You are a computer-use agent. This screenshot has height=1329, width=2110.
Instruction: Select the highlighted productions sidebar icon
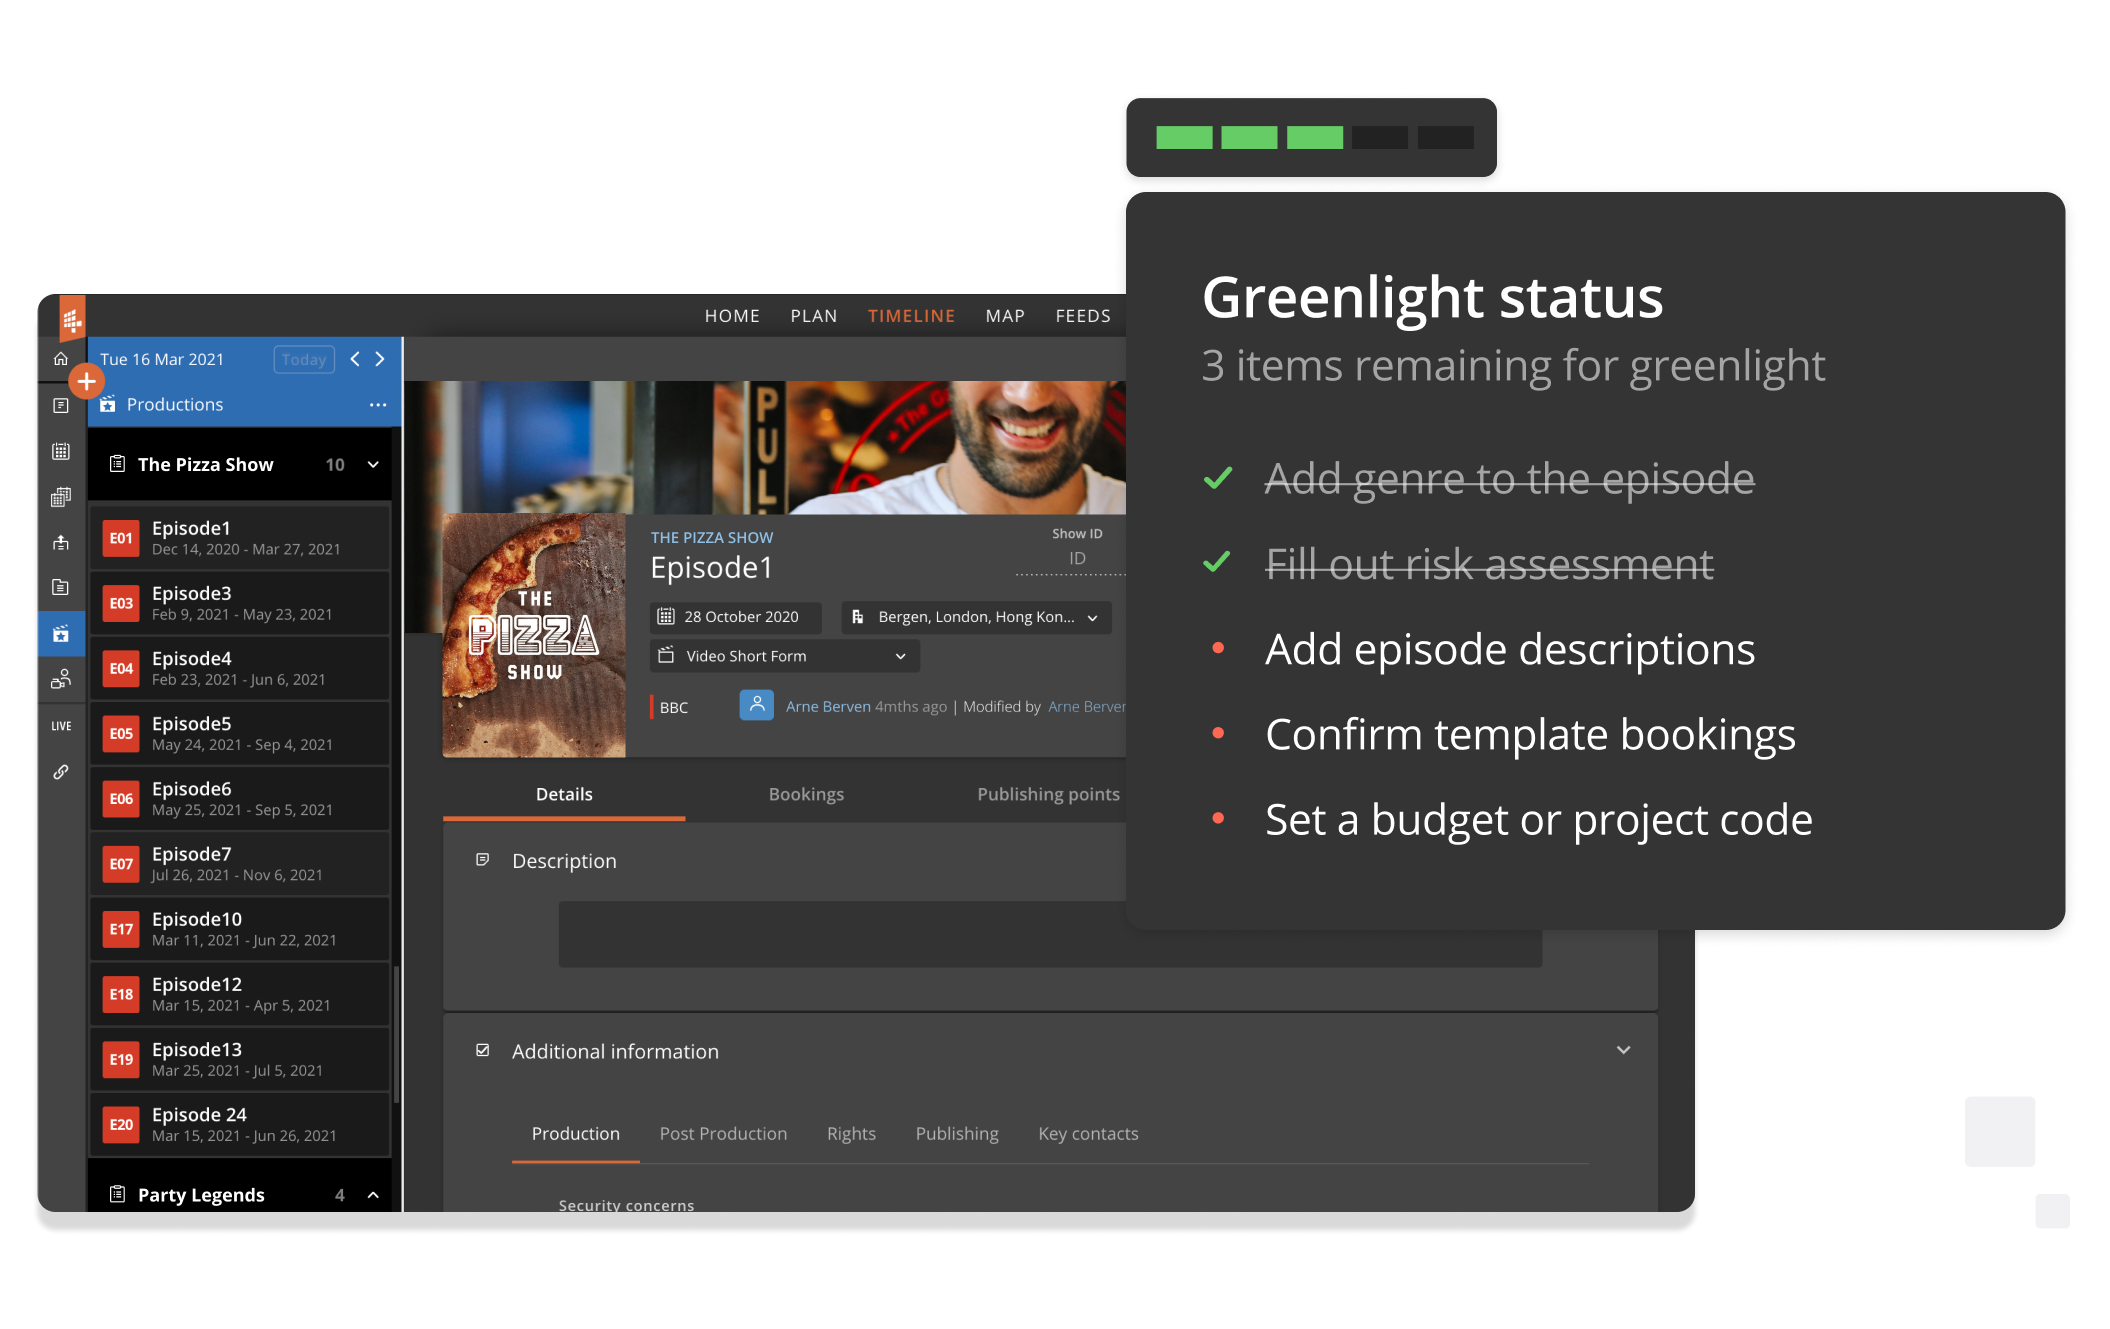point(61,633)
